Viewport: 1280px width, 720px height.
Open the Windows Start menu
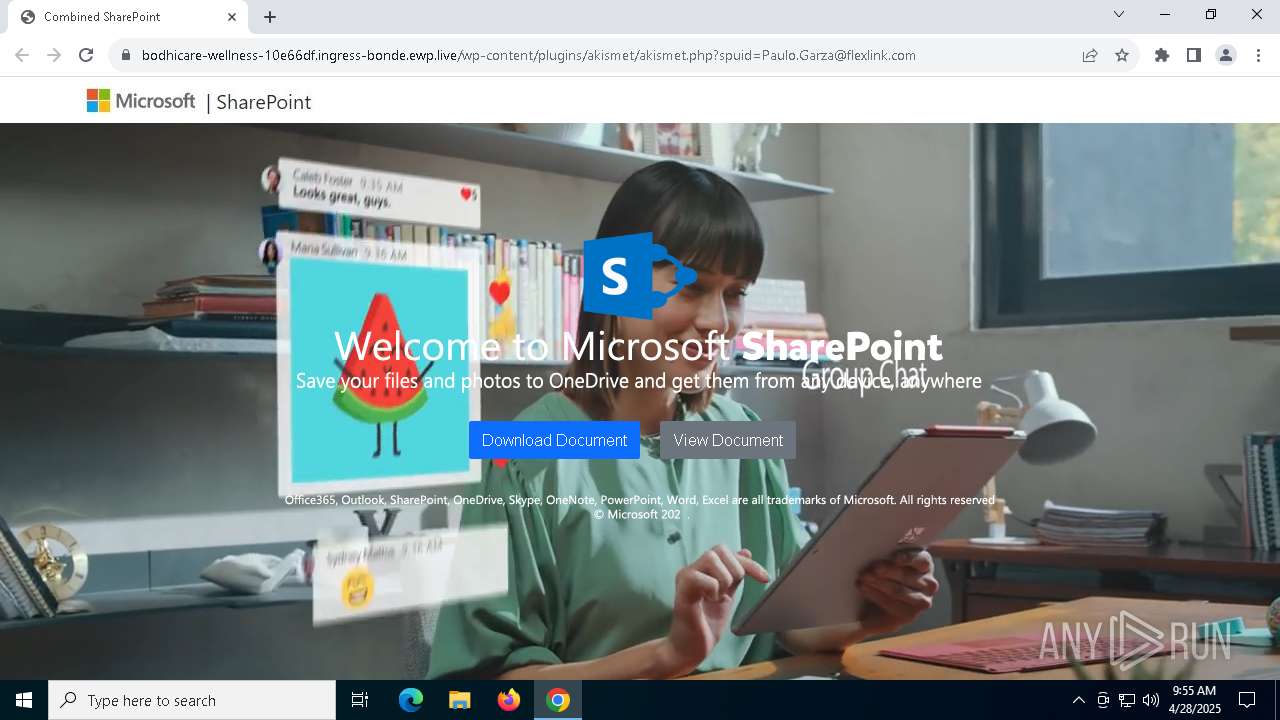coord(24,700)
